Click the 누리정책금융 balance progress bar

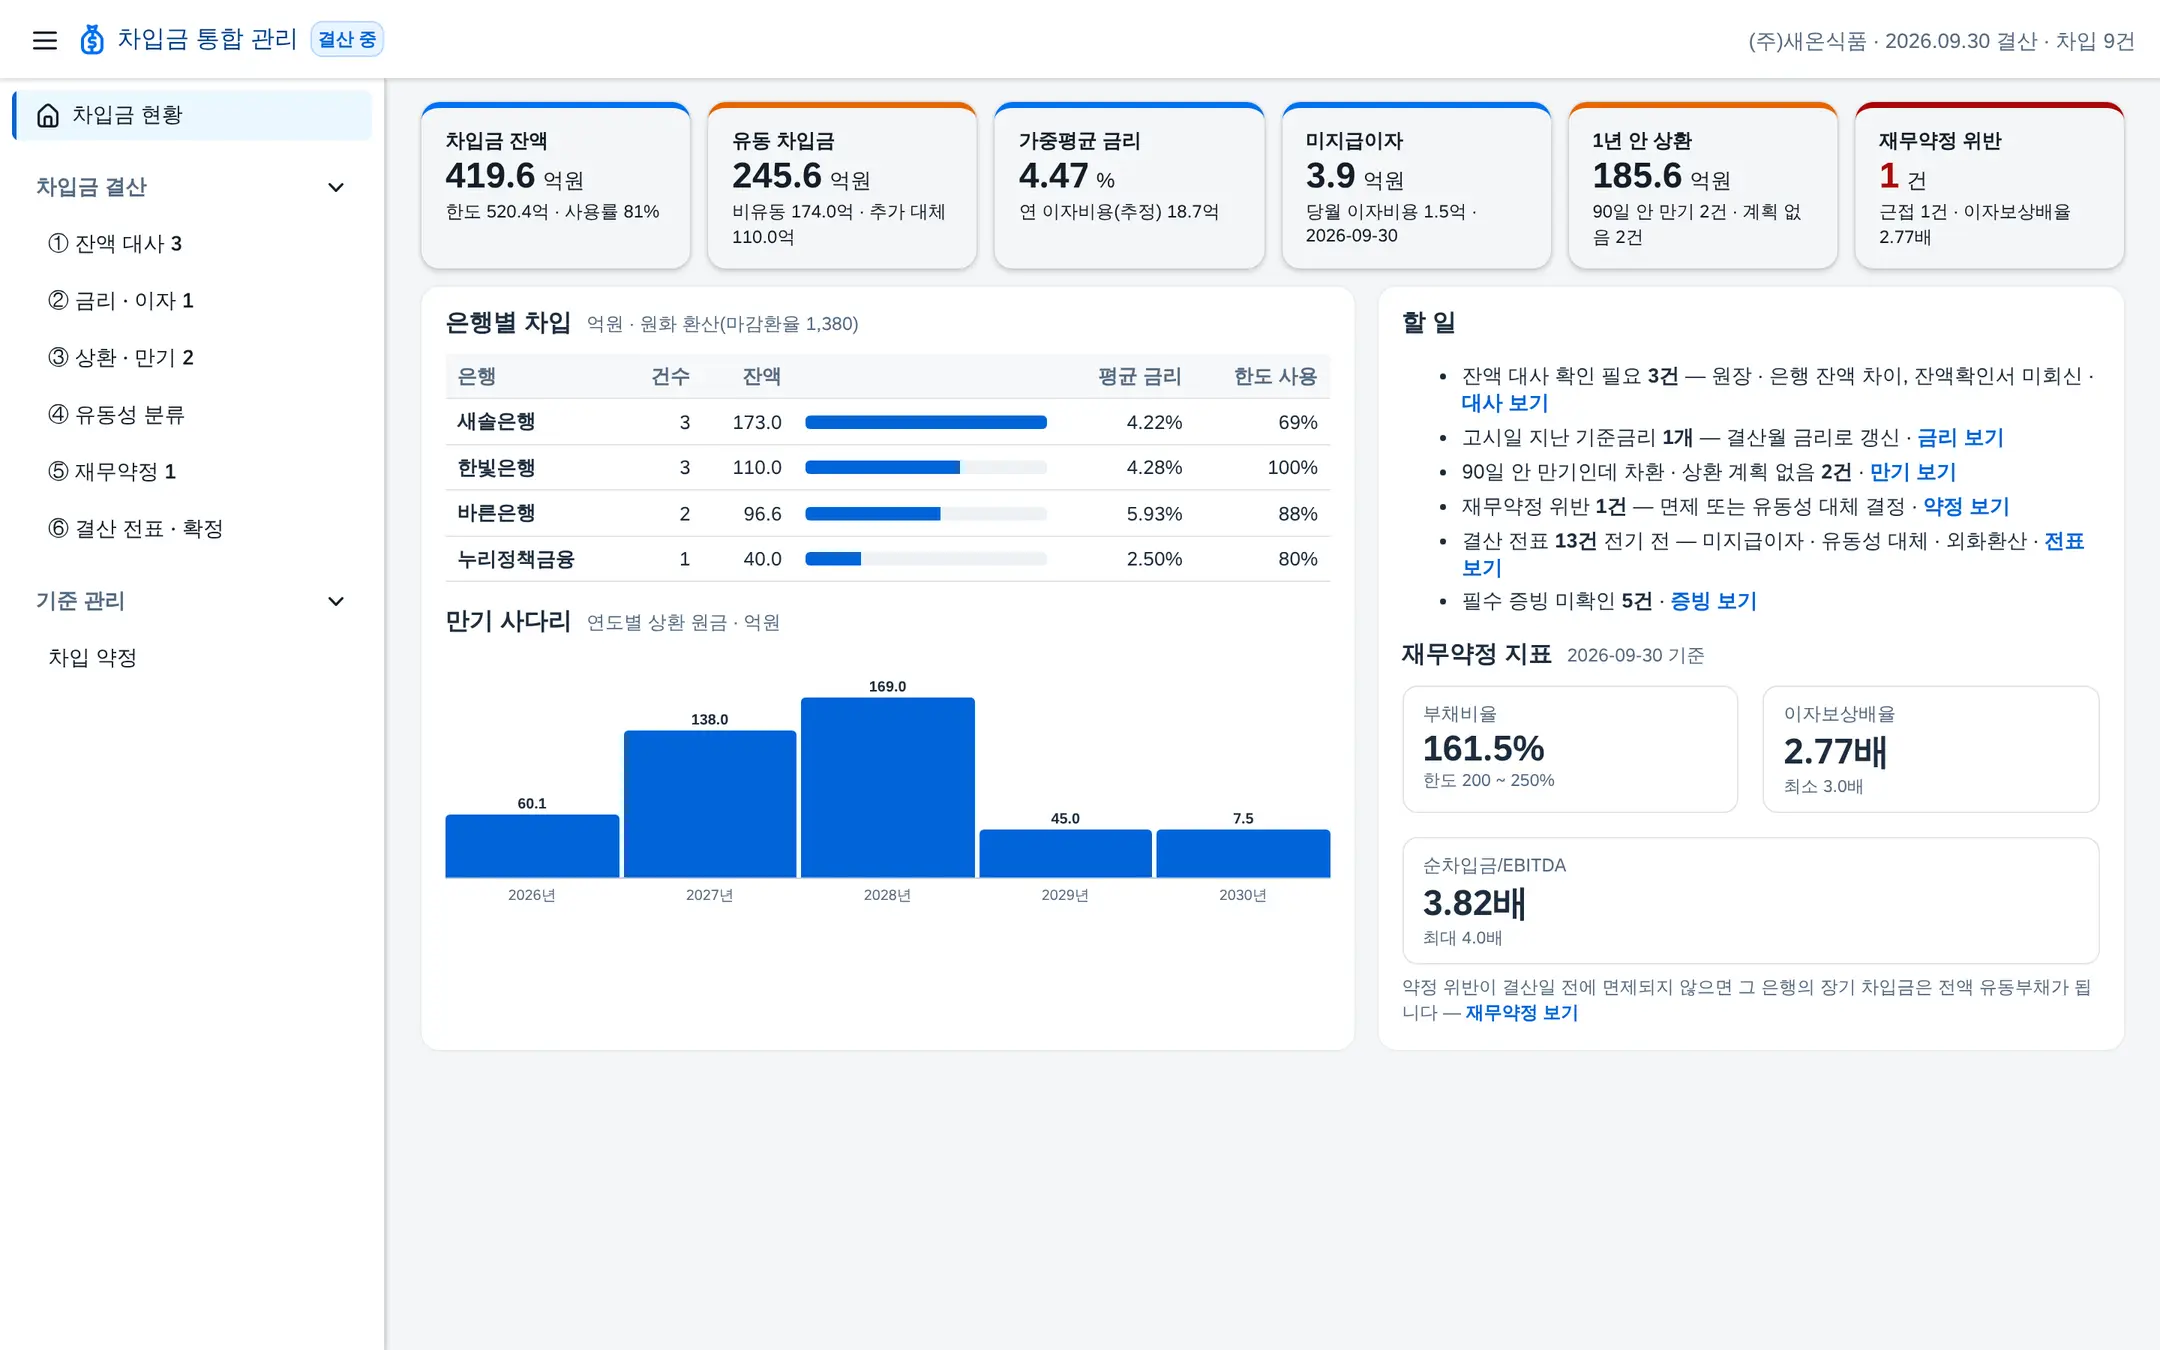[926, 559]
